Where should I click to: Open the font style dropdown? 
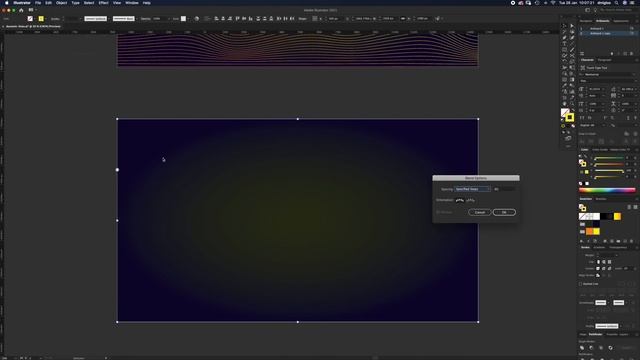point(608,81)
